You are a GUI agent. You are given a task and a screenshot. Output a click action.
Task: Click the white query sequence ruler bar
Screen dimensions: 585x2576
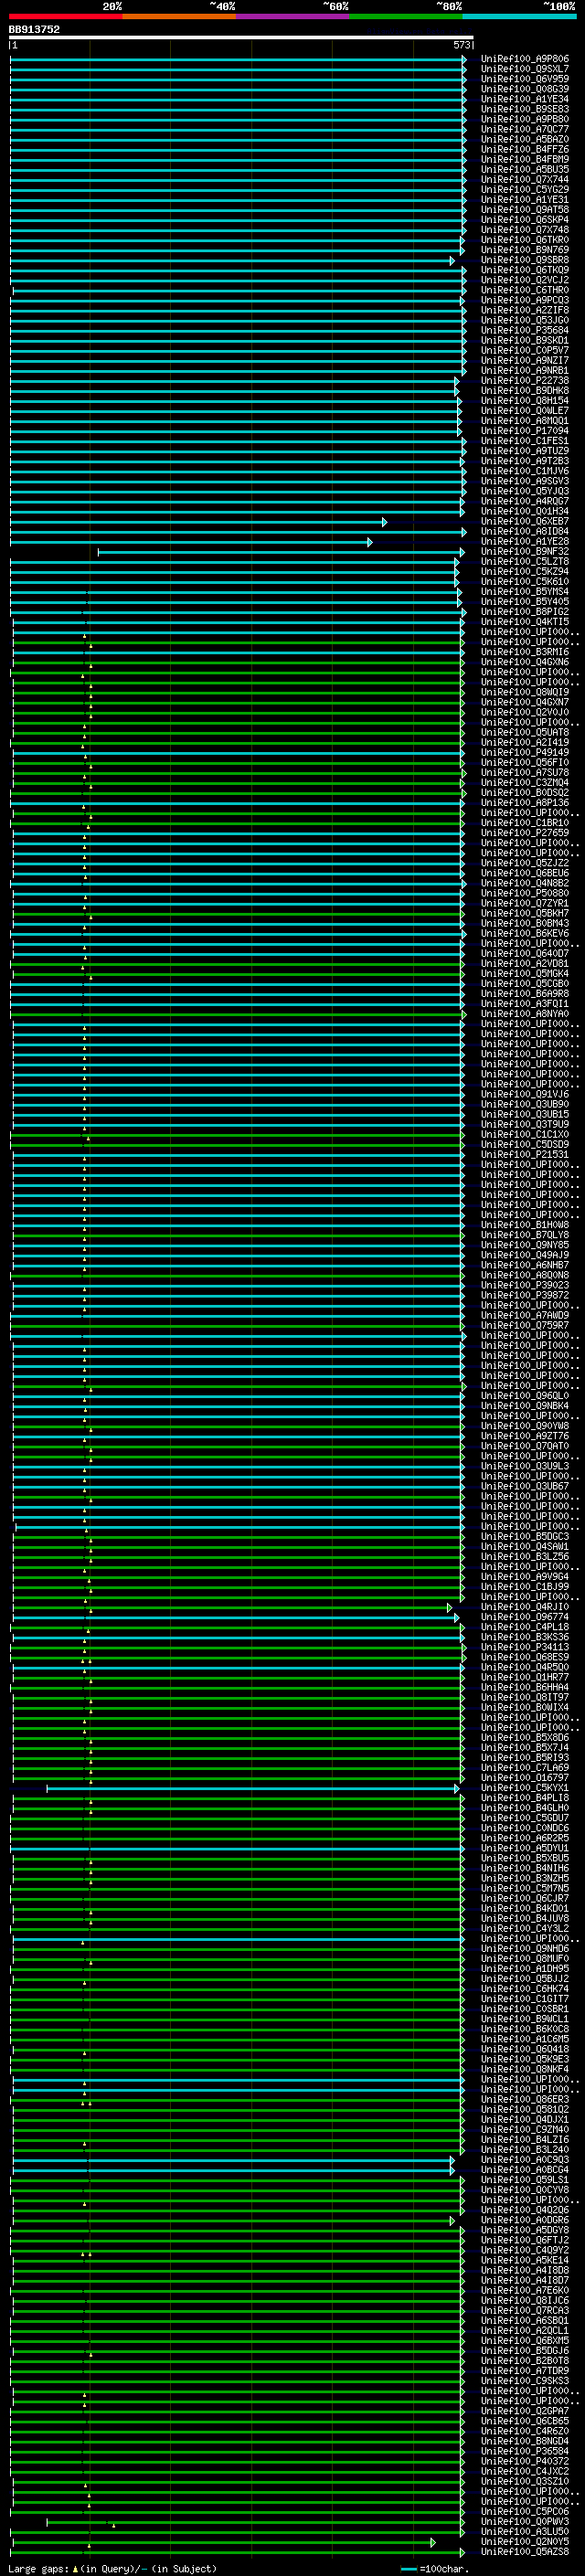pyautogui.click(x=240, y=38)
